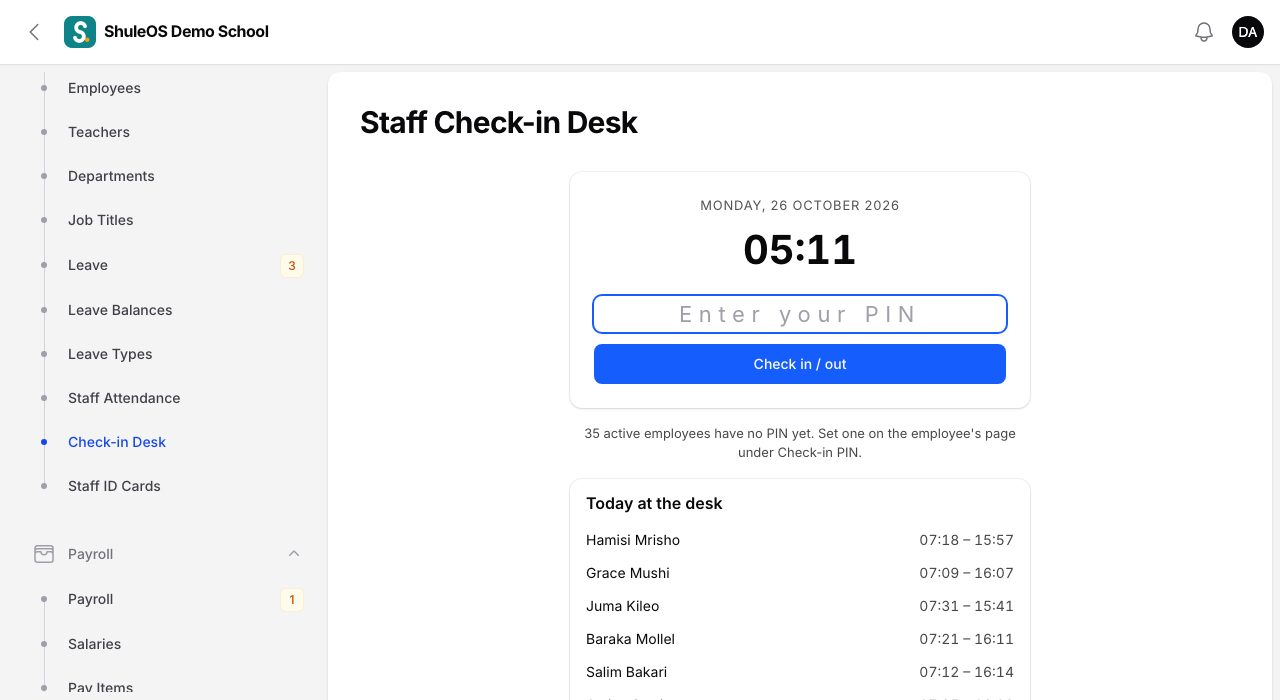Collapse the Payroll section chevron
The height and width of the screenshot is (700, 1280).
click(294, 554)
